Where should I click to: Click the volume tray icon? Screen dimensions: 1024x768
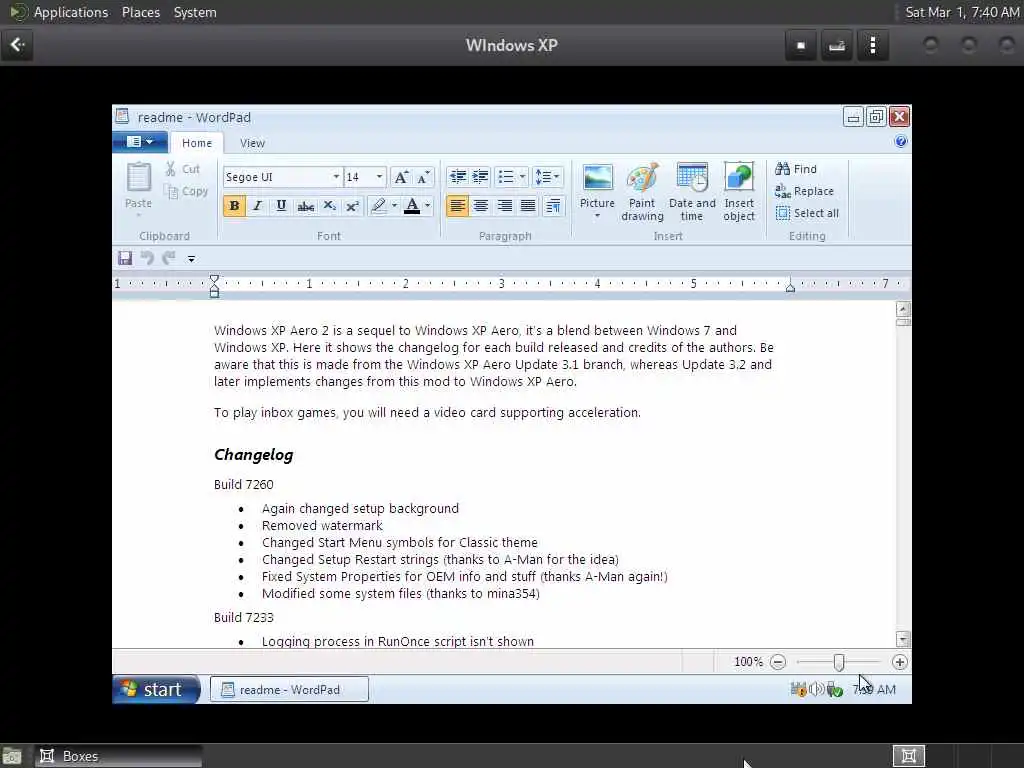[x=815, y=690]
